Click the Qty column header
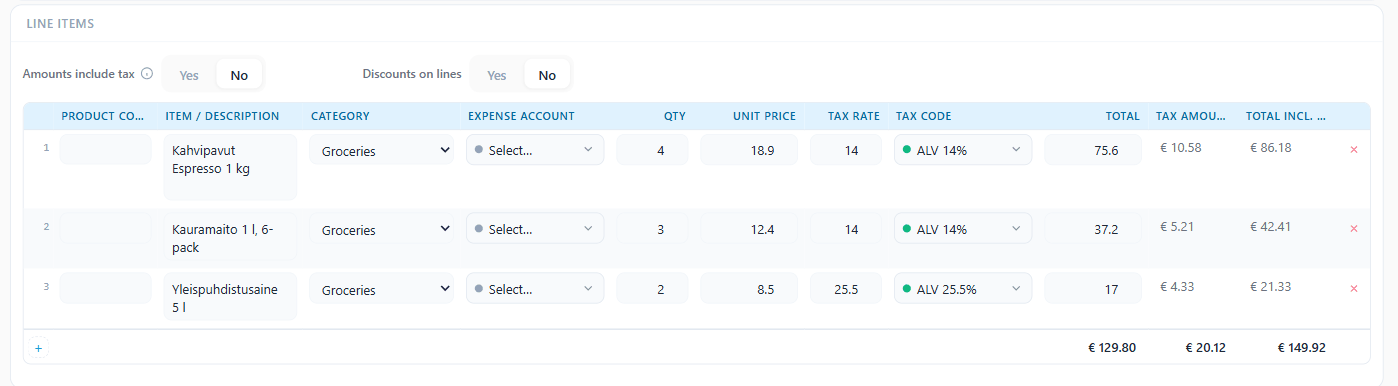The height and width of the screenshot is (386, 1398). point(675,116)
